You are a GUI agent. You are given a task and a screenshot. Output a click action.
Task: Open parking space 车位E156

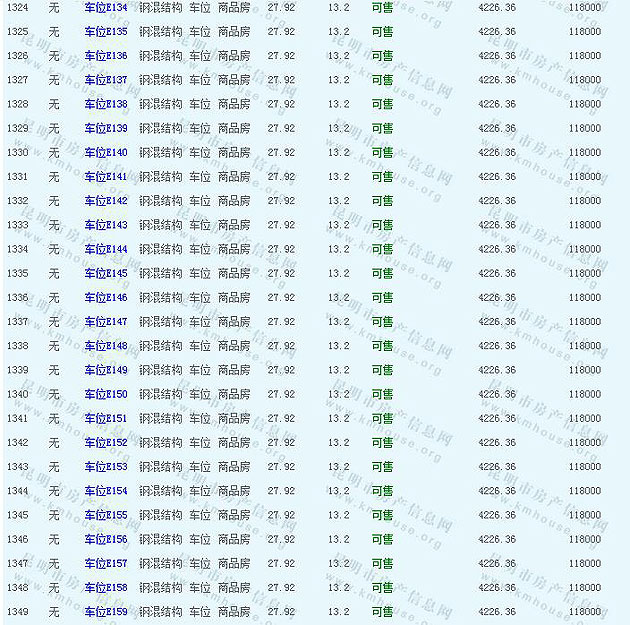105,539
